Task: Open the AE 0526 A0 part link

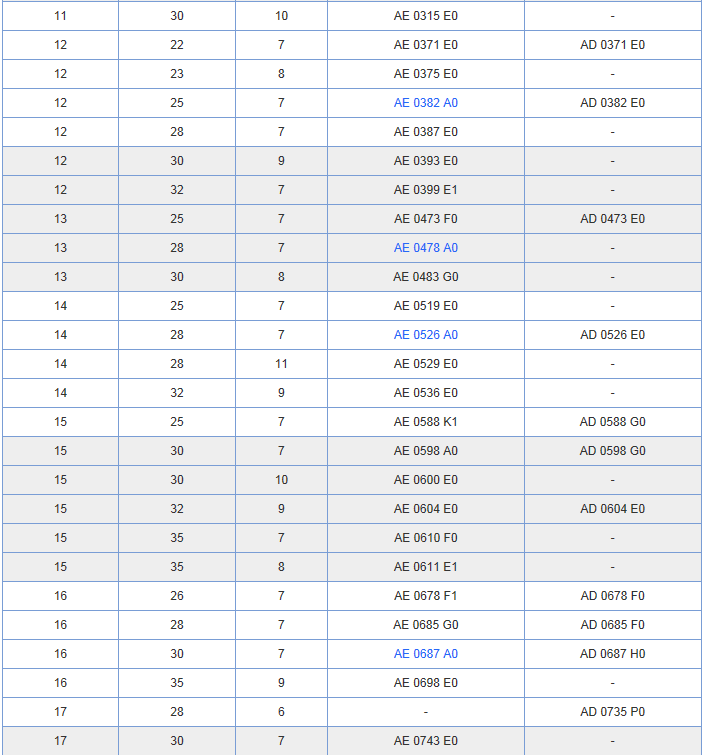Action: pos(425,335)
